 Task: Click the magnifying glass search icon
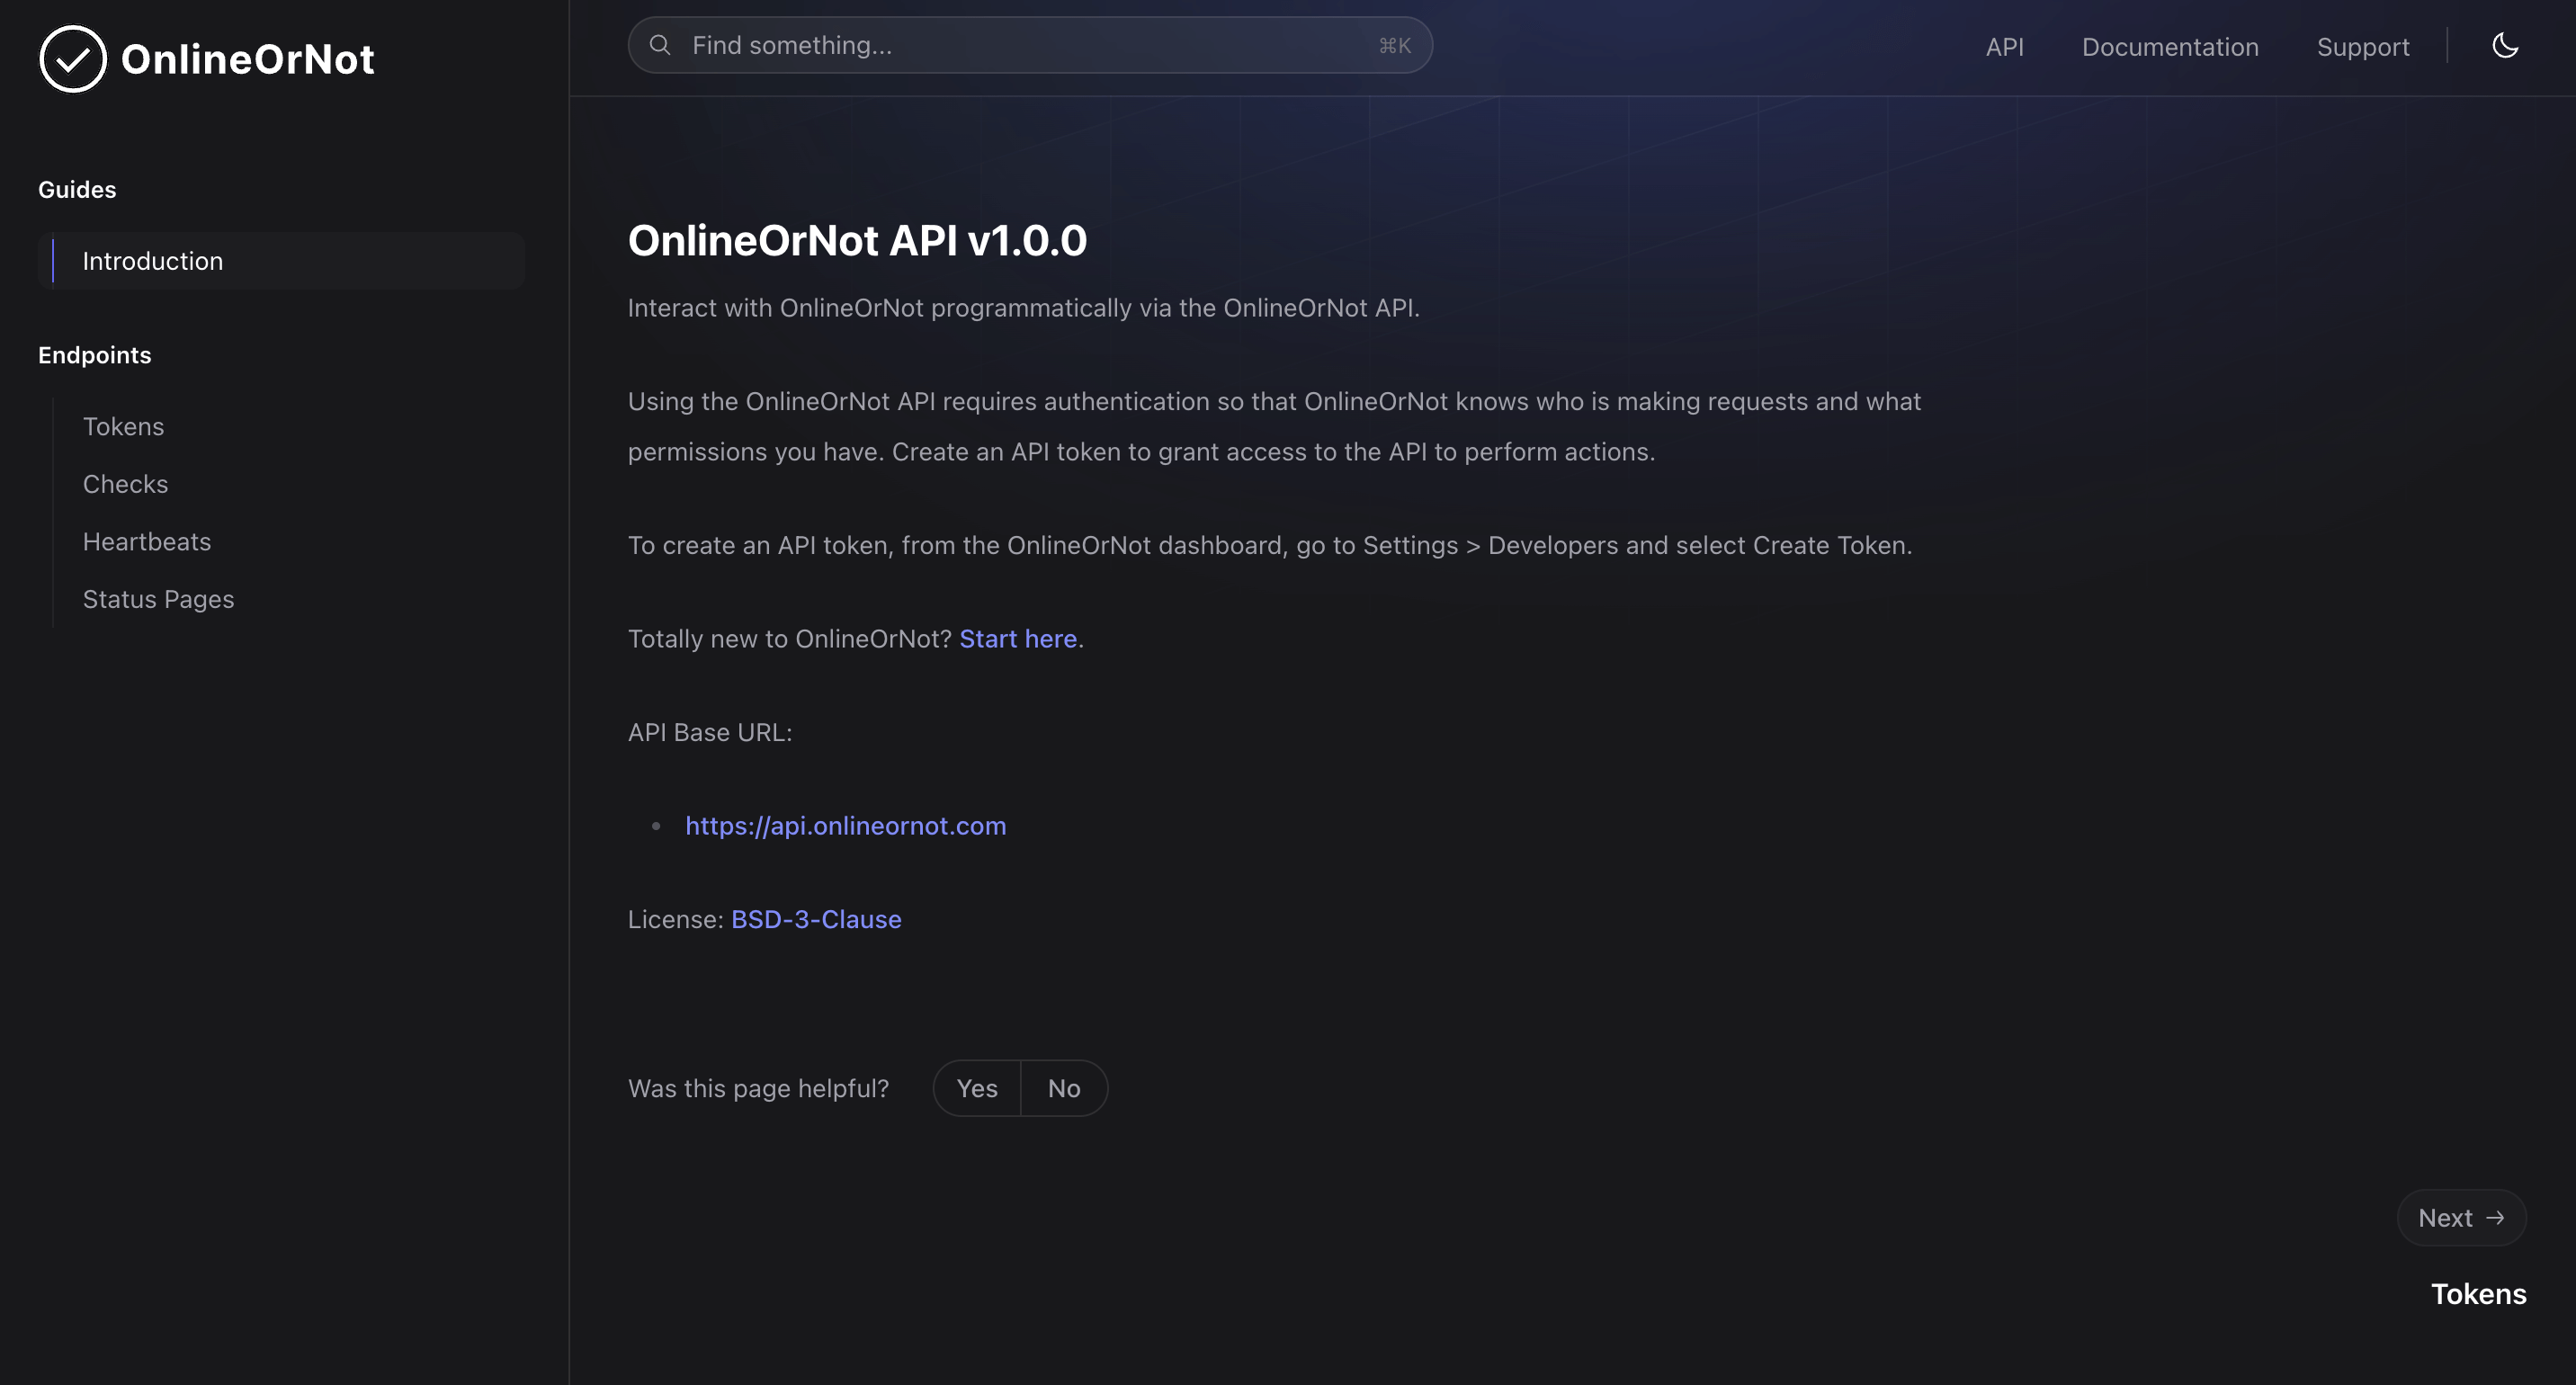[660, 45]
